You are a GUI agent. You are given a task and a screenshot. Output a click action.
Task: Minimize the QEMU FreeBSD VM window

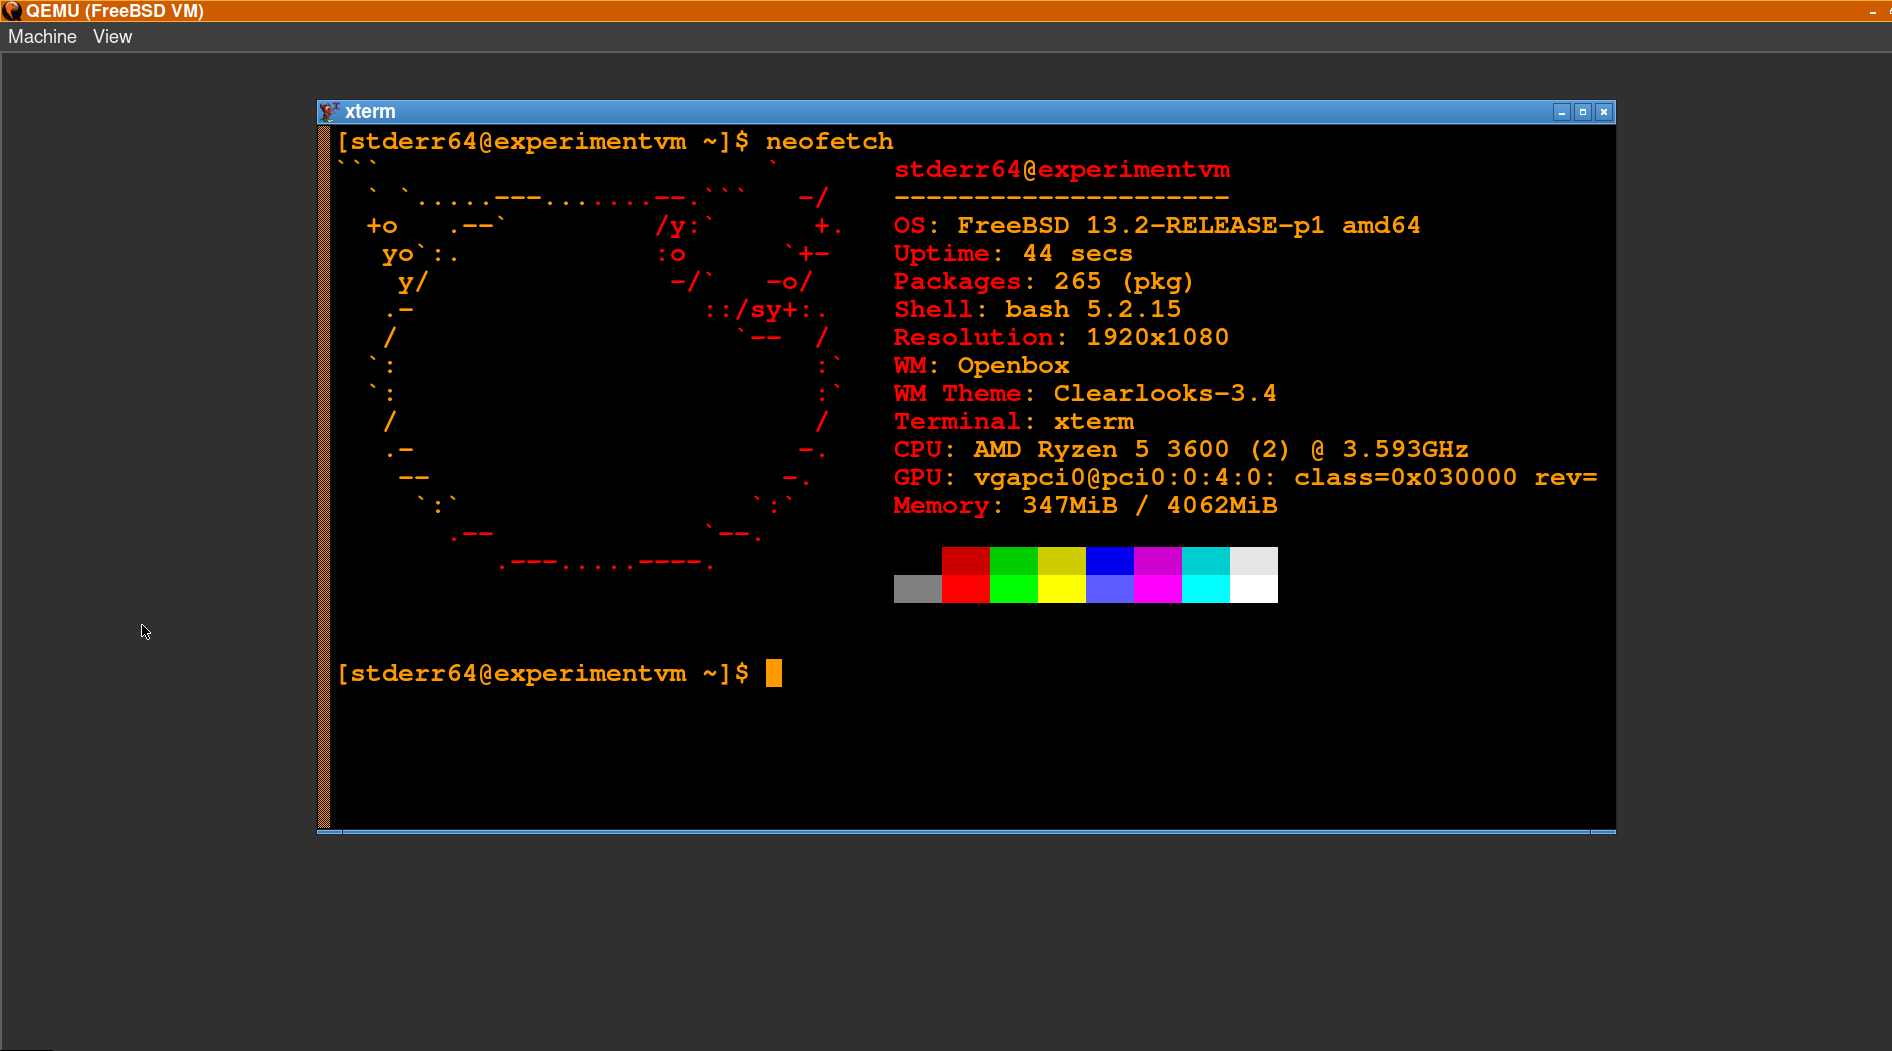click(1872, 11)
